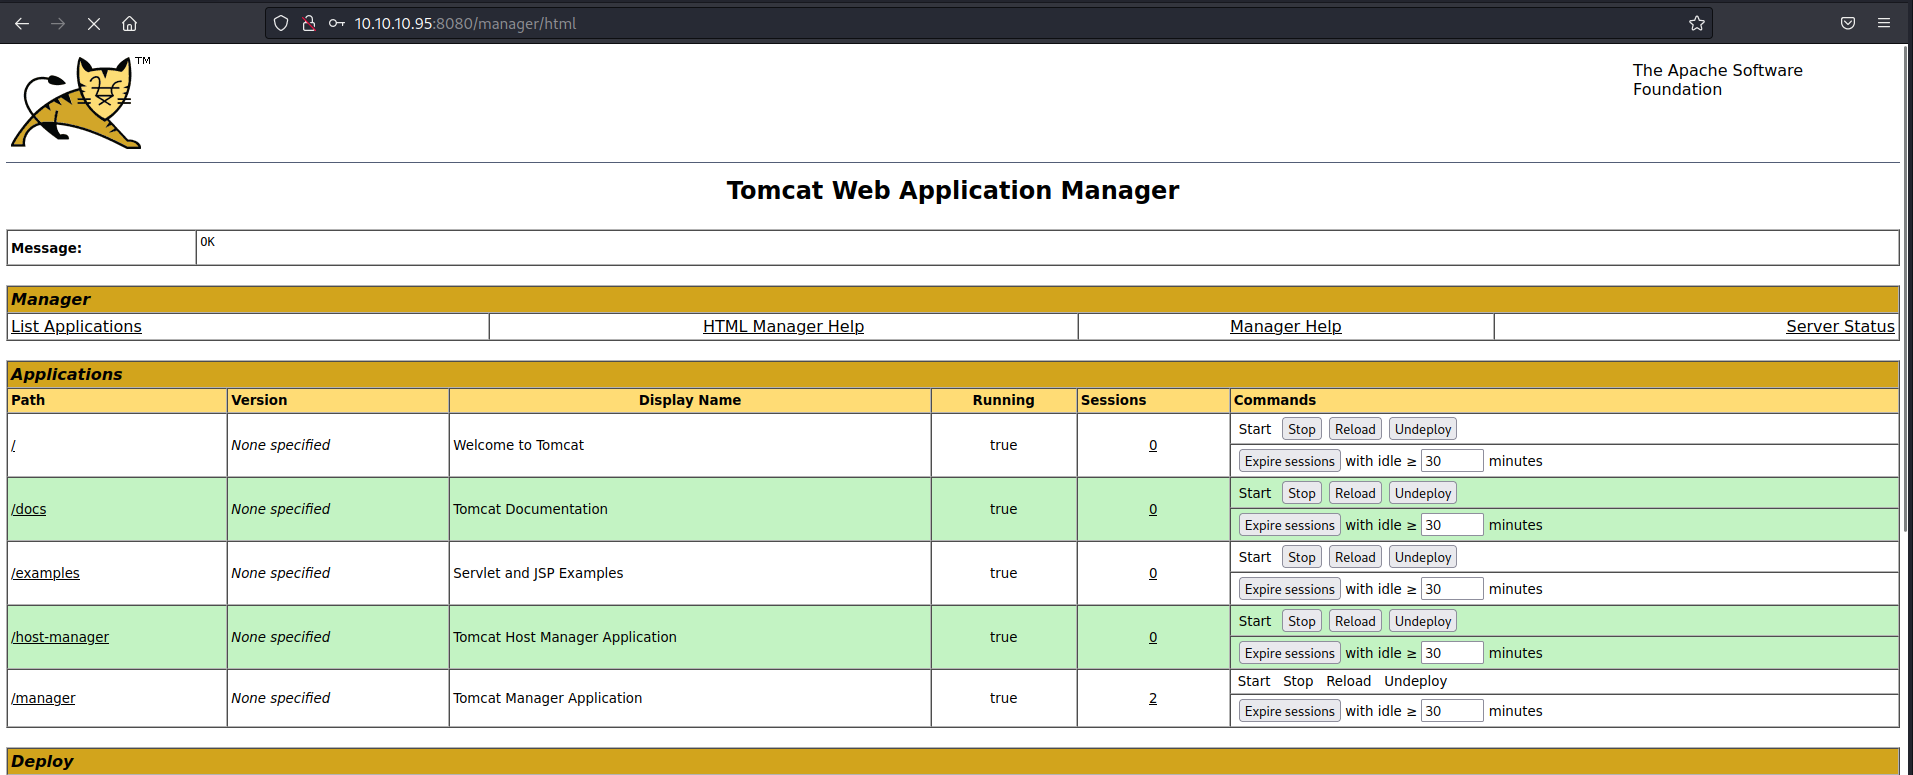Open the List Applications link
The image size is (1913, 775).
[76, 326]
